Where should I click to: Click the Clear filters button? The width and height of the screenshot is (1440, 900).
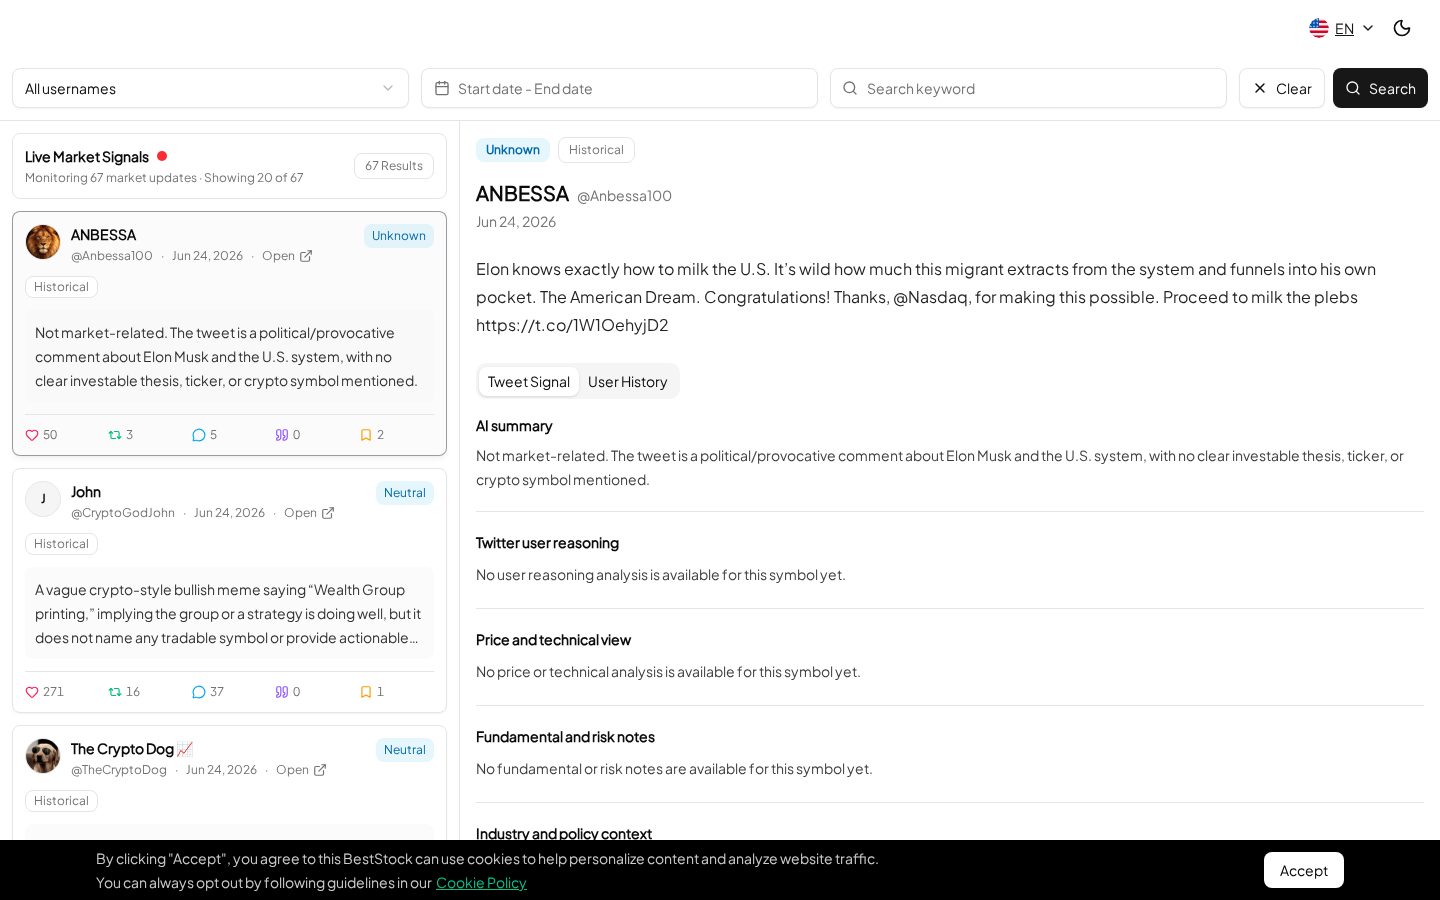pyautogui.click(x=1282, y=88)
